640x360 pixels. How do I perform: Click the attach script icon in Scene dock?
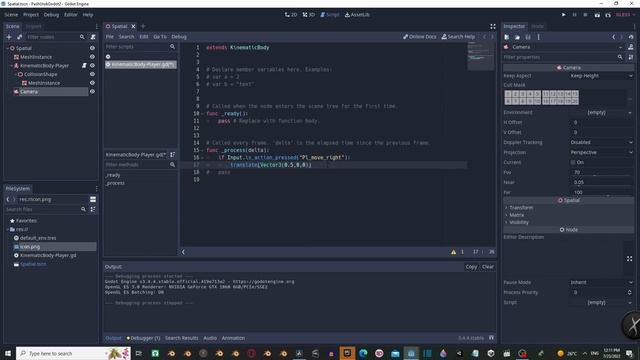93,37
